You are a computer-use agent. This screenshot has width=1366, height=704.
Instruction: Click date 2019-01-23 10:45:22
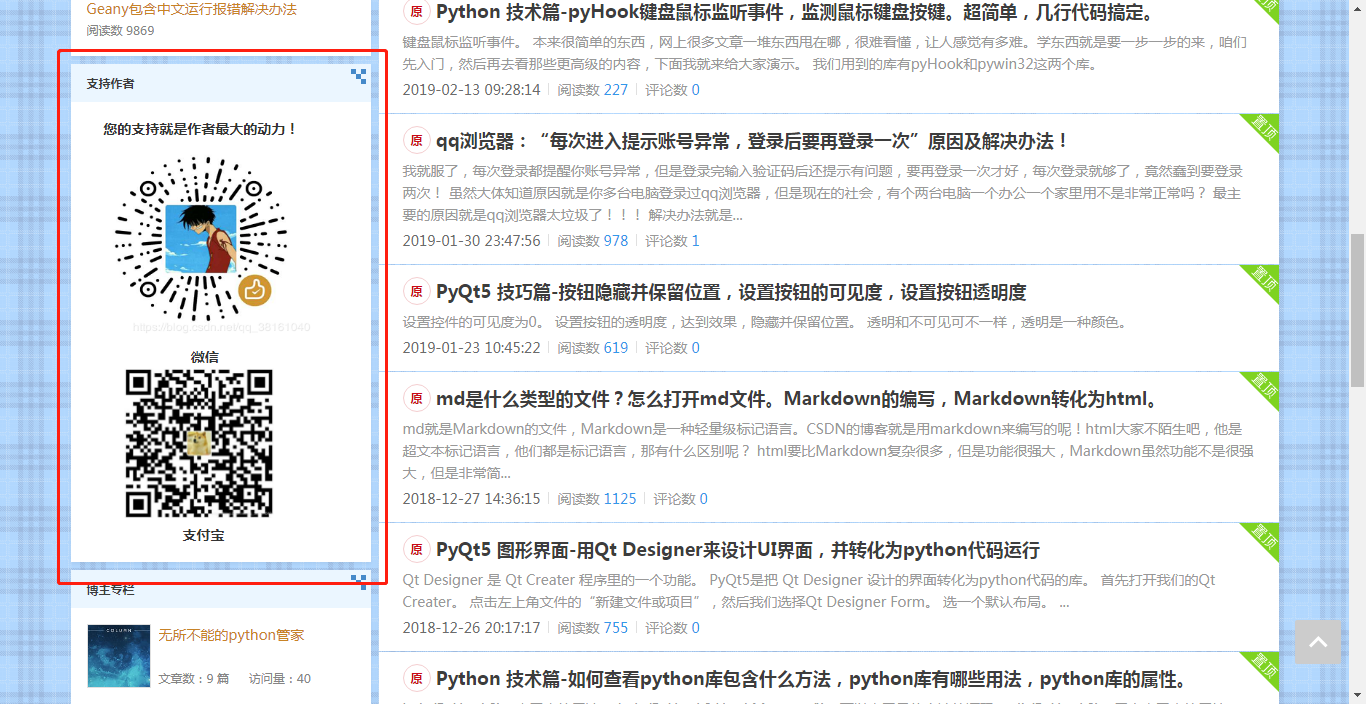471,348
